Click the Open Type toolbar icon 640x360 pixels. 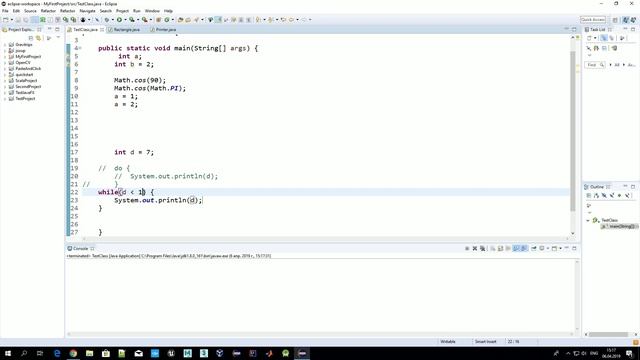pyautogui.click(x=180, y=20)
